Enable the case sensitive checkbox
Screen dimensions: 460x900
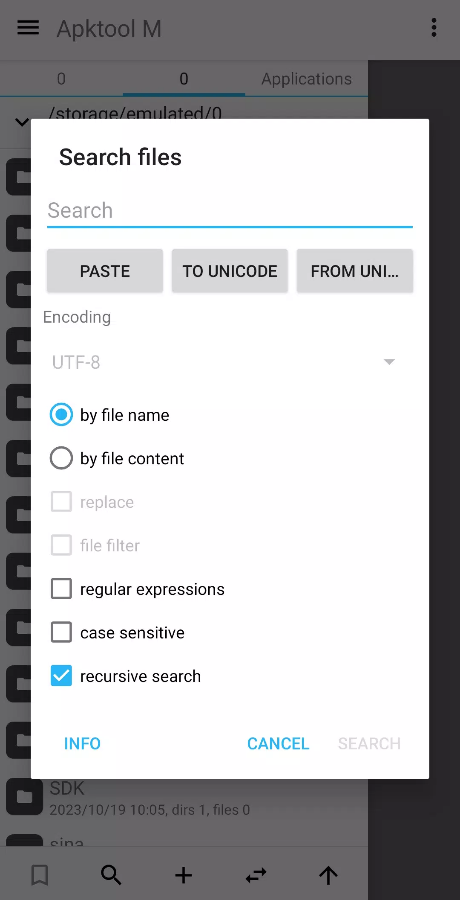(x=118, y=633)
